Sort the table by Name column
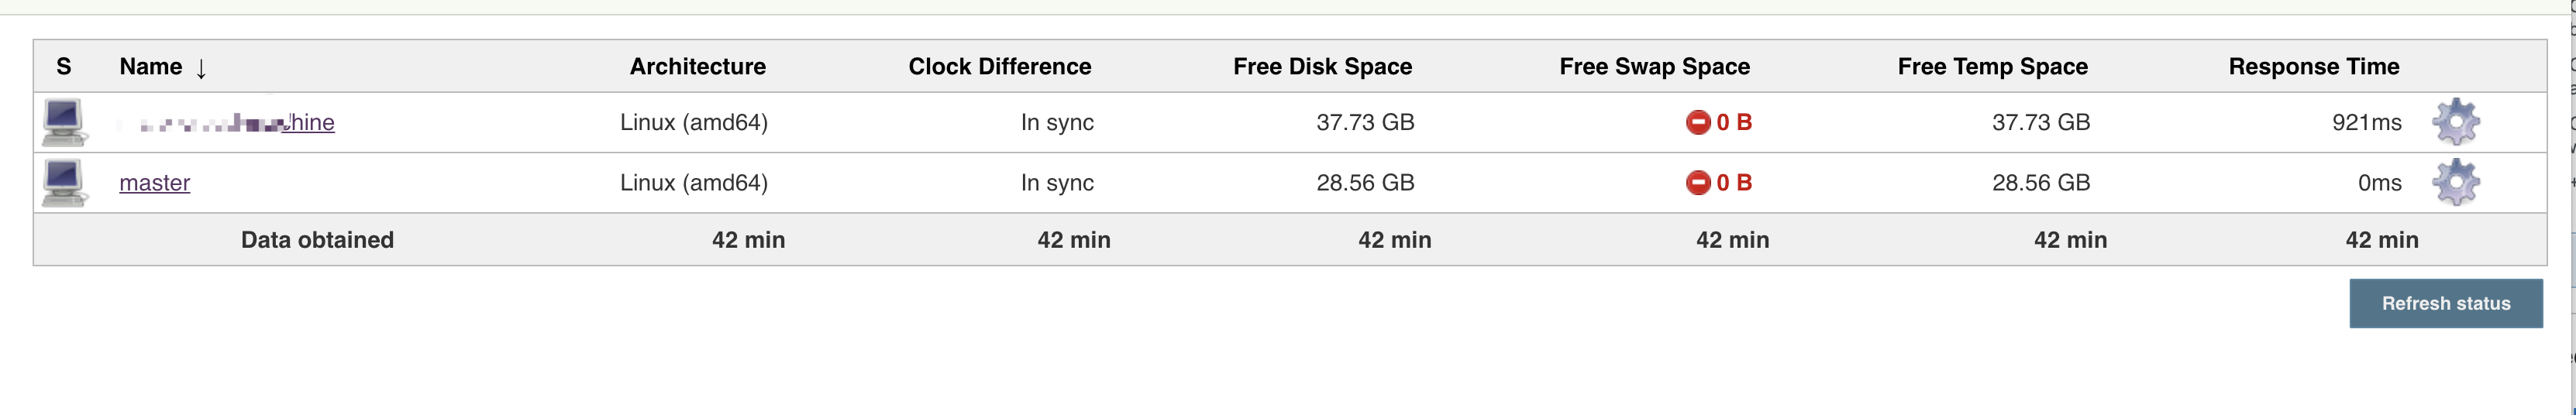This screenshot has height=415, width=2576. pyautogui.click(x=151, y=67)
